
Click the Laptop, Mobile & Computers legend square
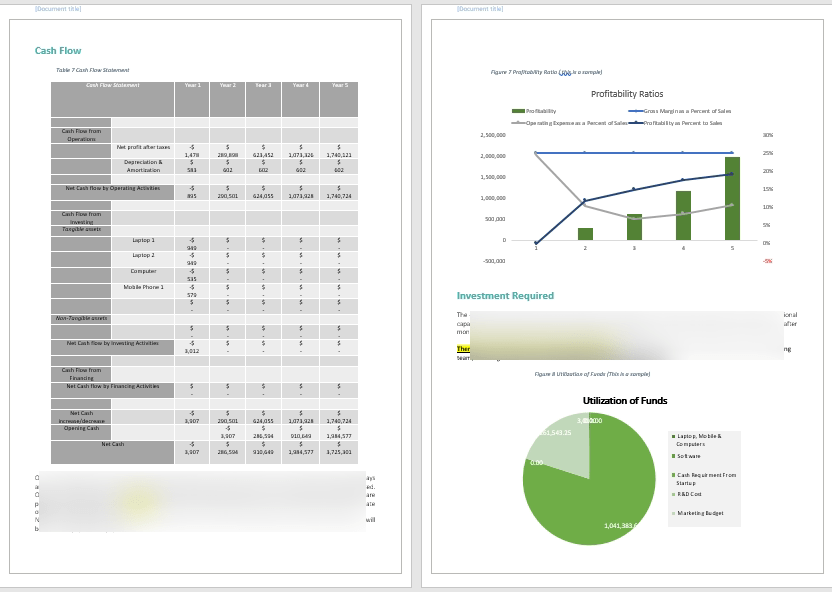673,436
